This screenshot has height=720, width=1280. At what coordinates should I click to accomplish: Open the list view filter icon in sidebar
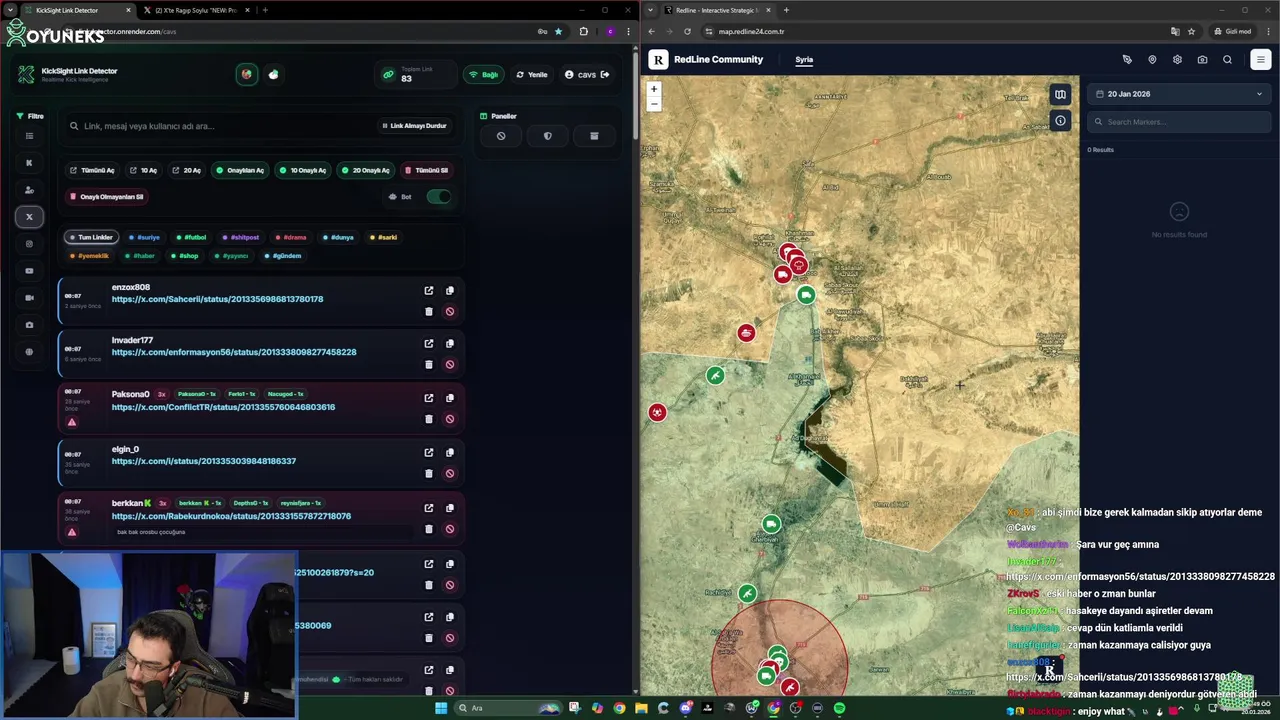29,136
